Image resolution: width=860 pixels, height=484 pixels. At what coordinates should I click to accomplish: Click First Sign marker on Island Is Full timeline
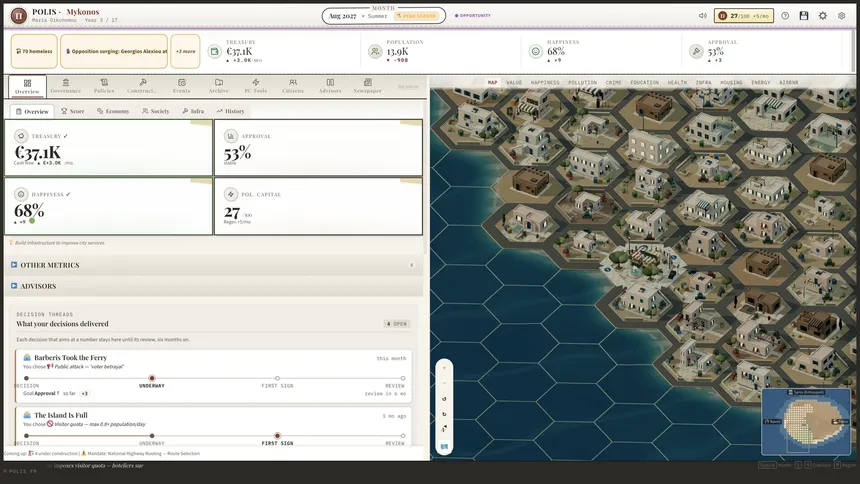click(278, 436)
